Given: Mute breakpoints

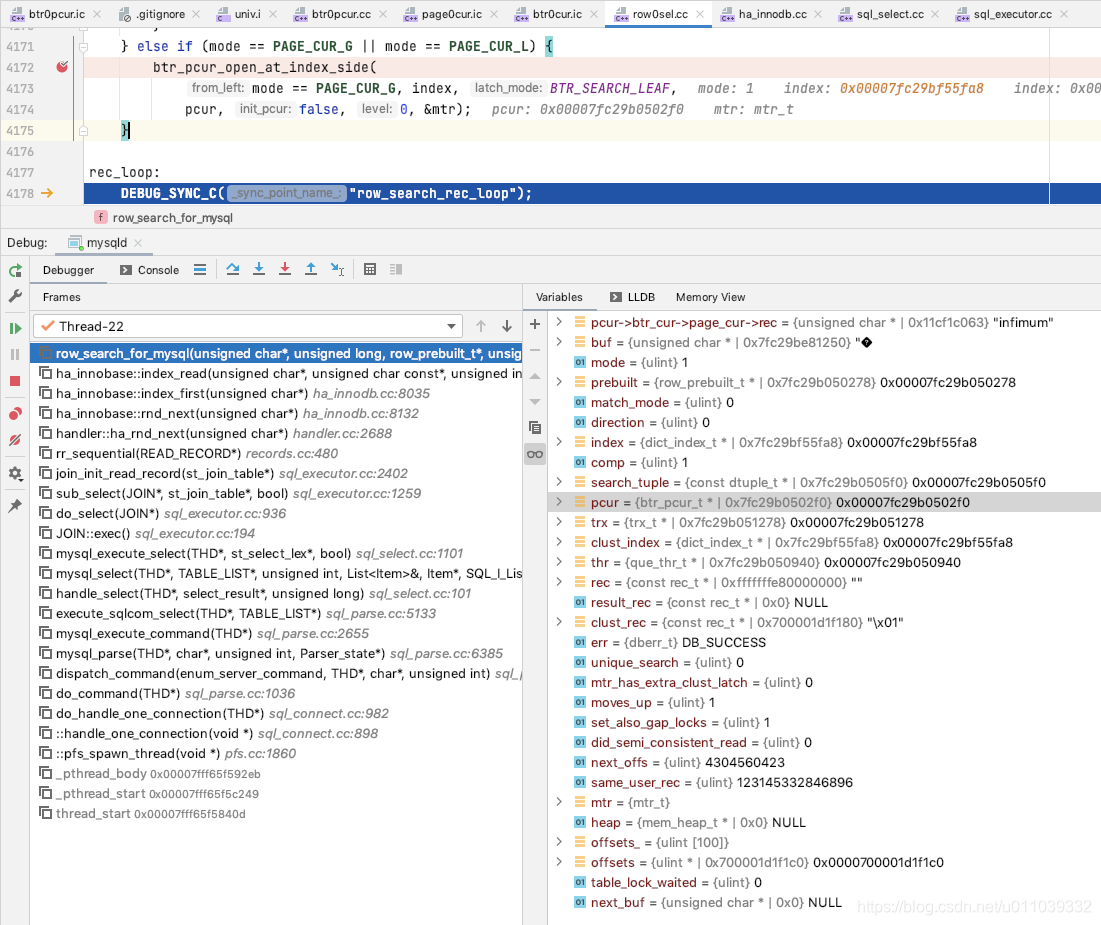Looking at the screenshot, I should coord(15,440).
